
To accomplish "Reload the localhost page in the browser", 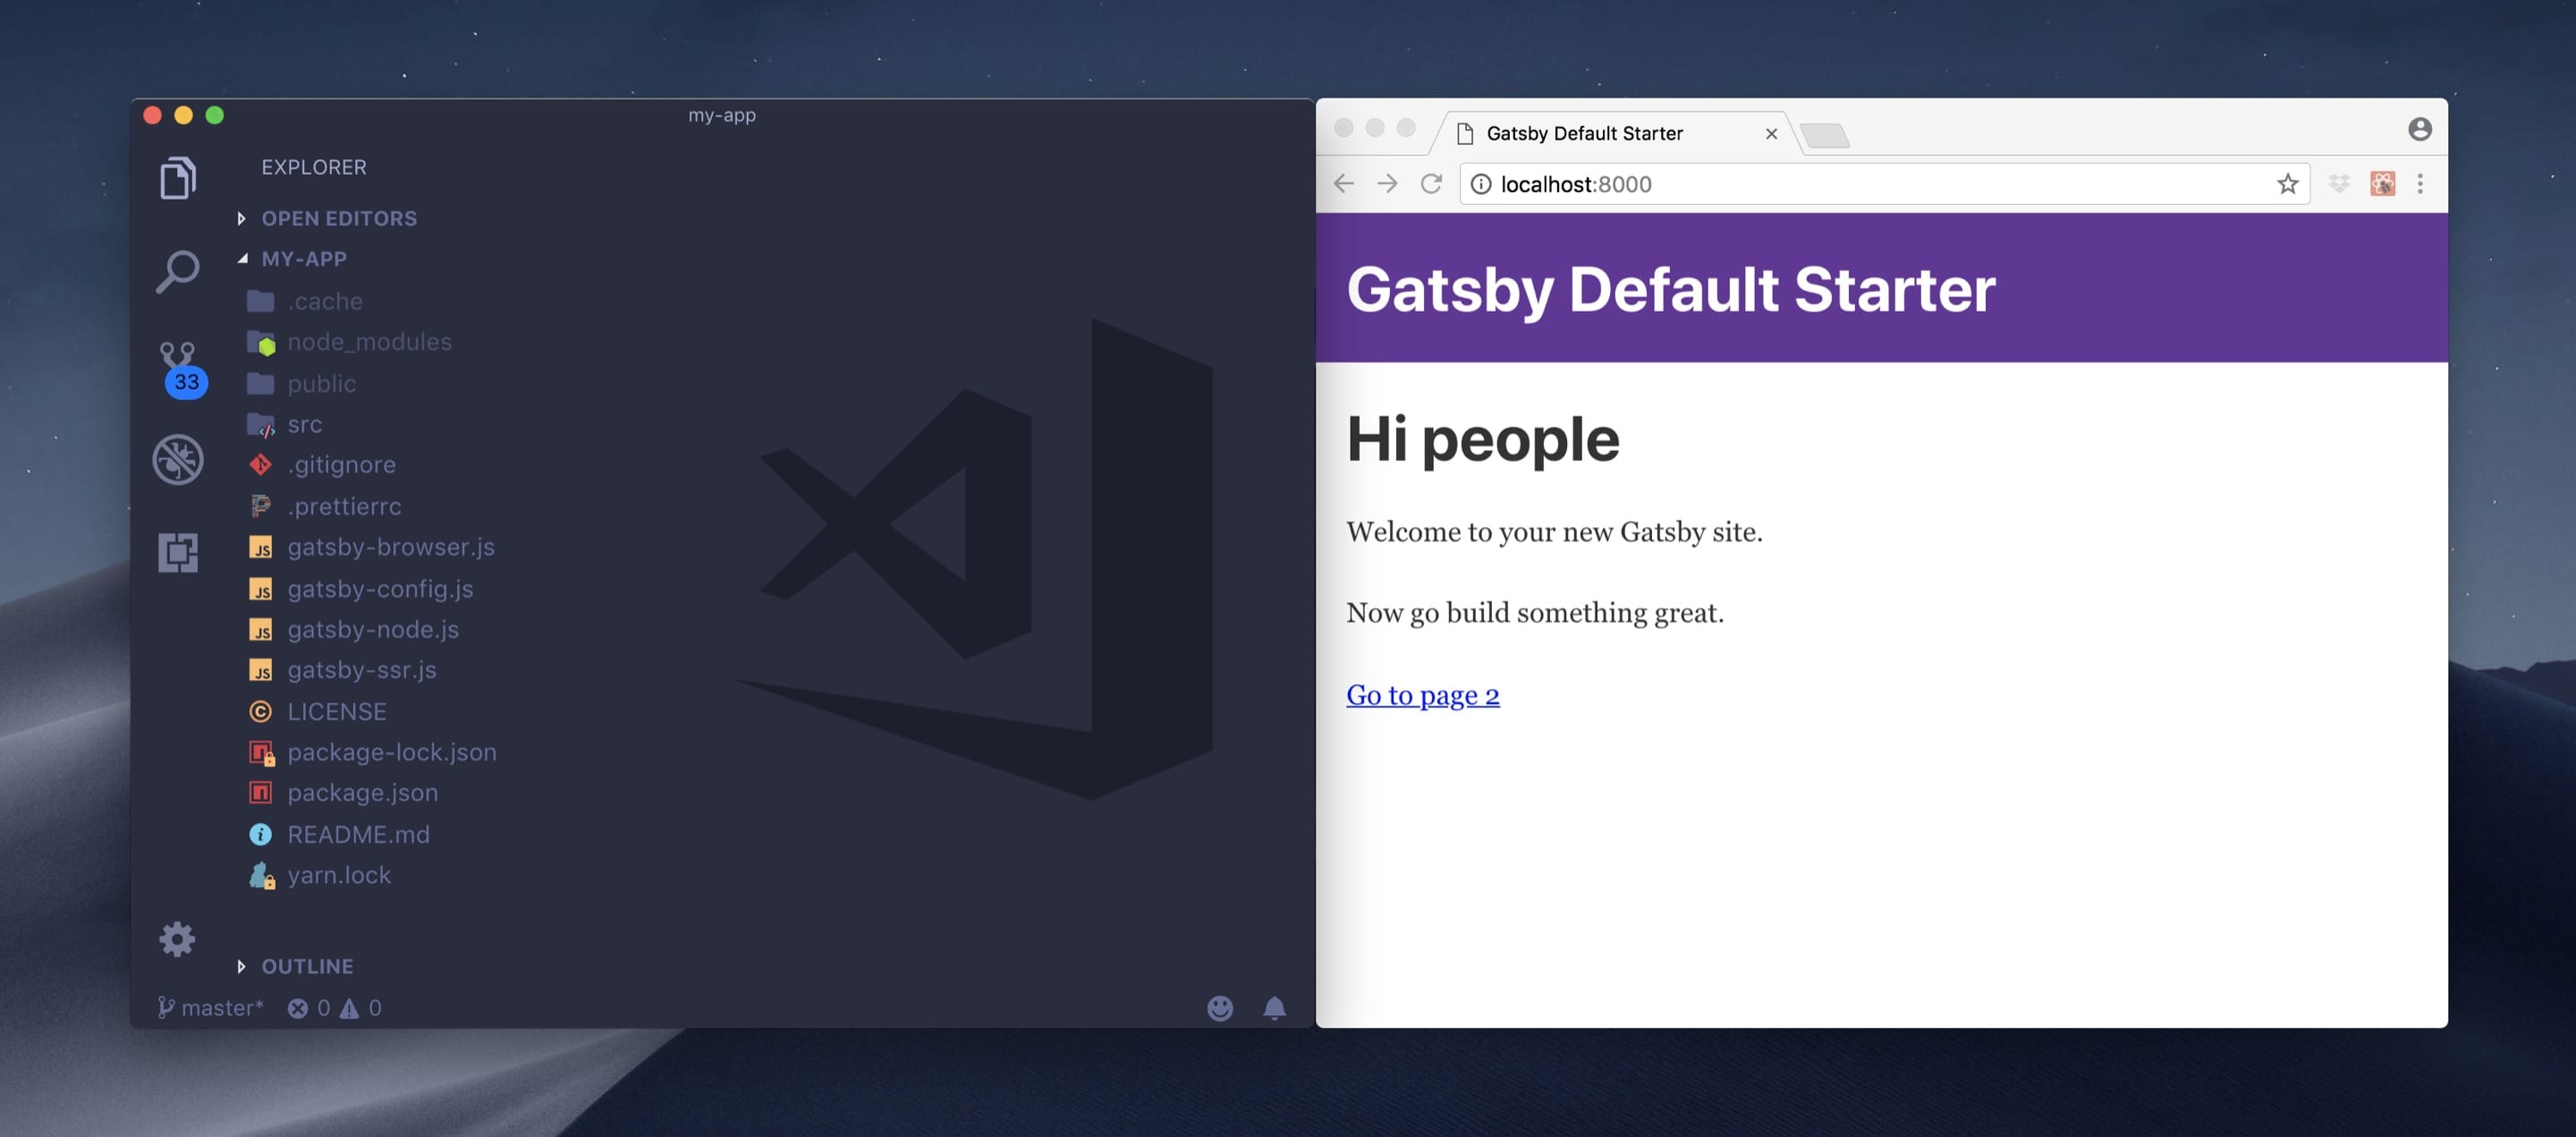I will [1431, 184].
